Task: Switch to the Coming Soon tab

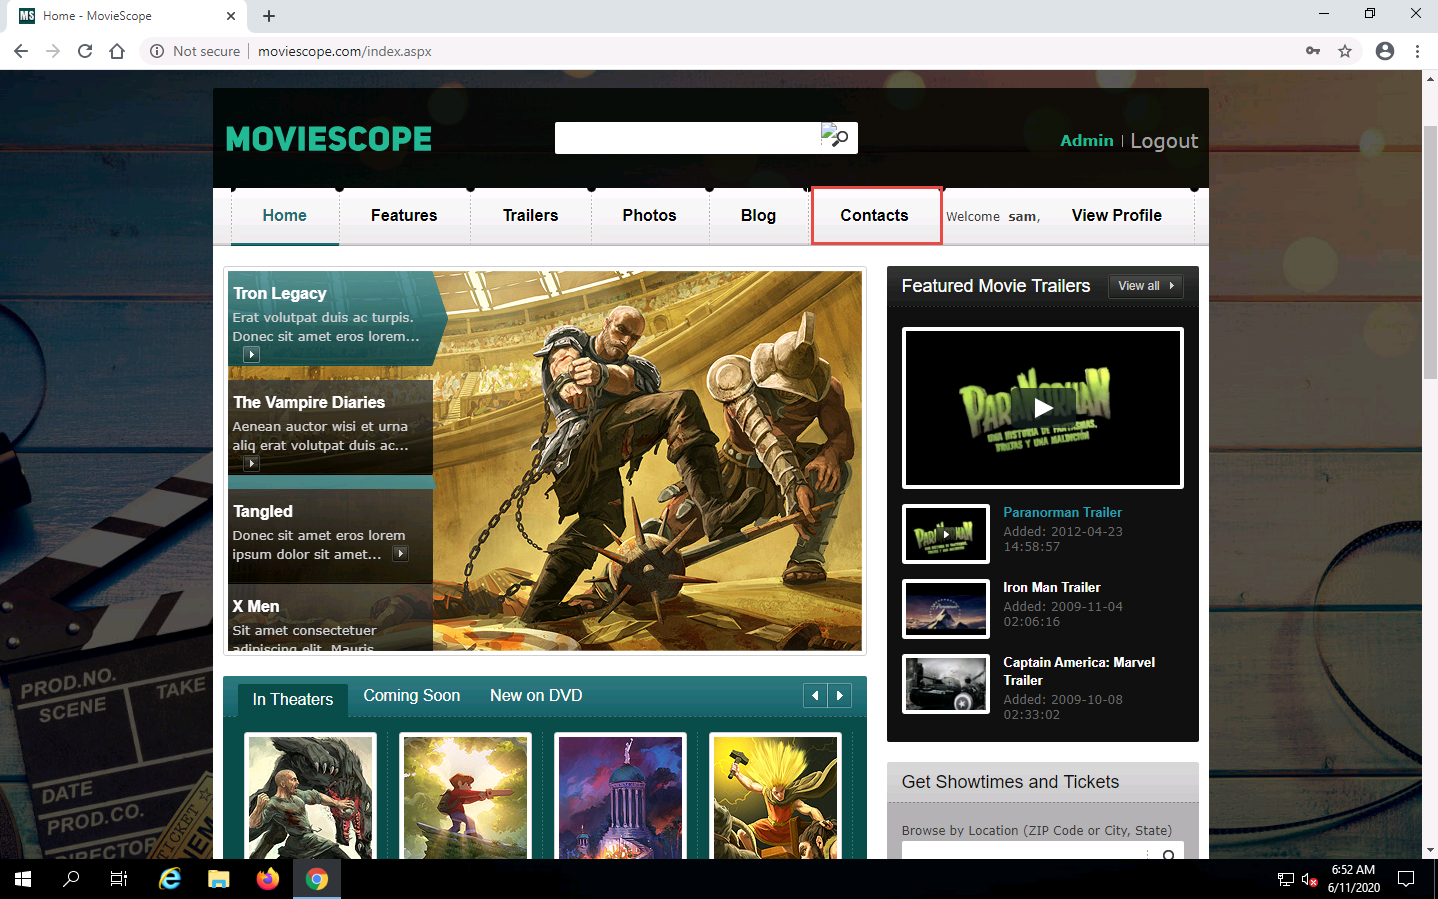Action: pyautogui.click(x=411, y=696)
